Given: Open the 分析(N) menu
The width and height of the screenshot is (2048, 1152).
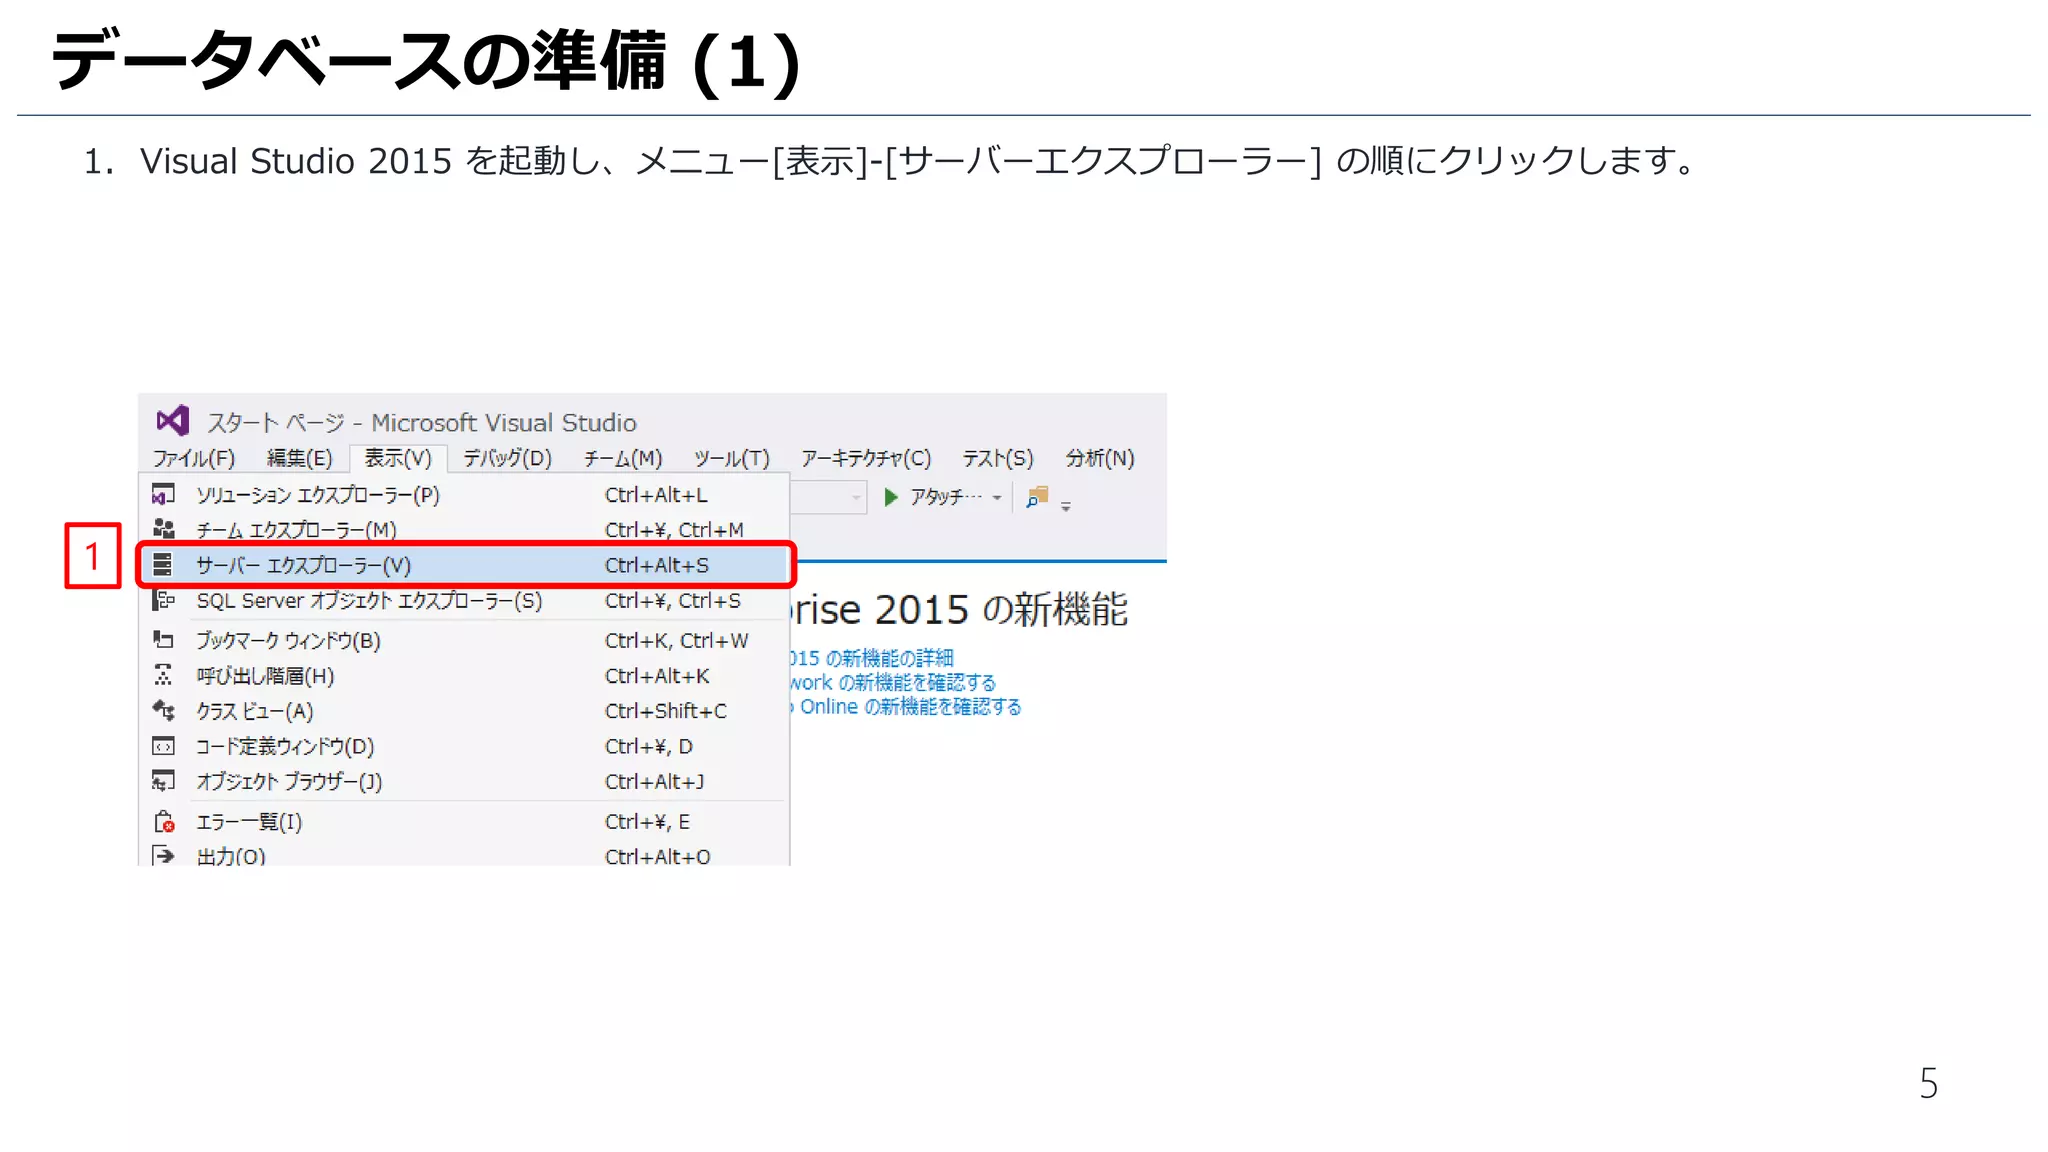Looking at the screenshot, I should point(1100,458).
